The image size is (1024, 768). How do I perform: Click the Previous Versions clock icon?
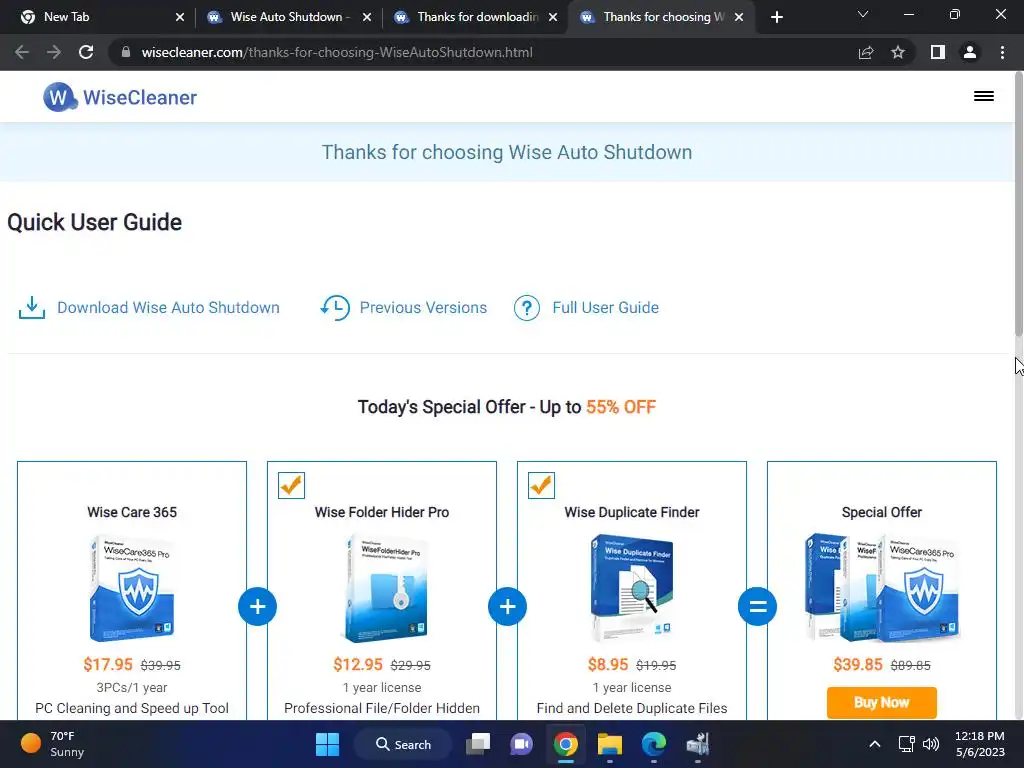click(x=335, y=308)
